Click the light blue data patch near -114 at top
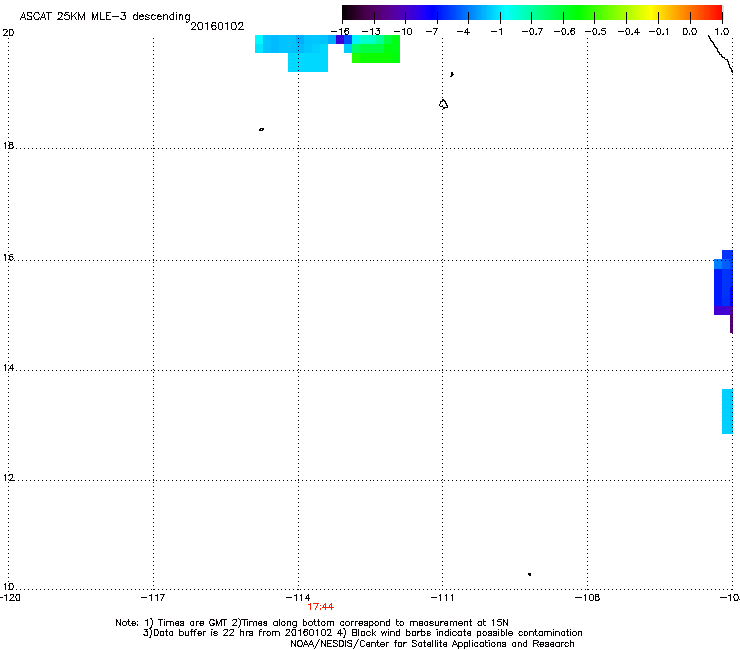The width and height of the screenshot is (740, 650). tap(297, 50)
